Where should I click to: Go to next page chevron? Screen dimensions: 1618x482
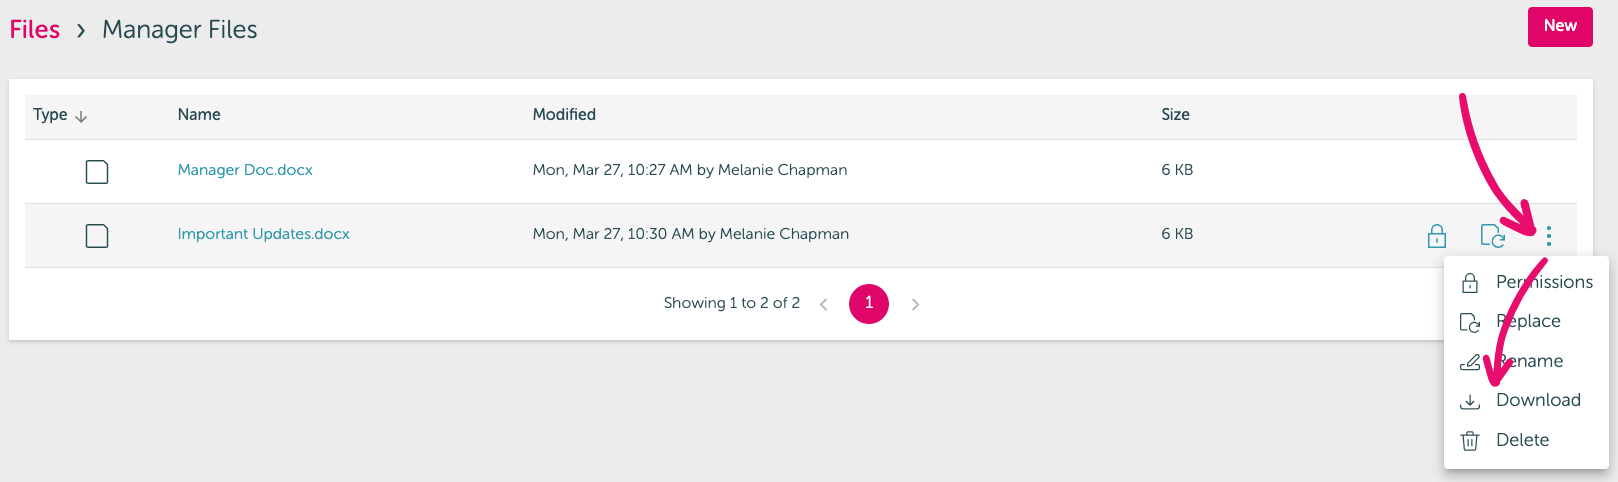pyautogui.click(x=915, y=304)
